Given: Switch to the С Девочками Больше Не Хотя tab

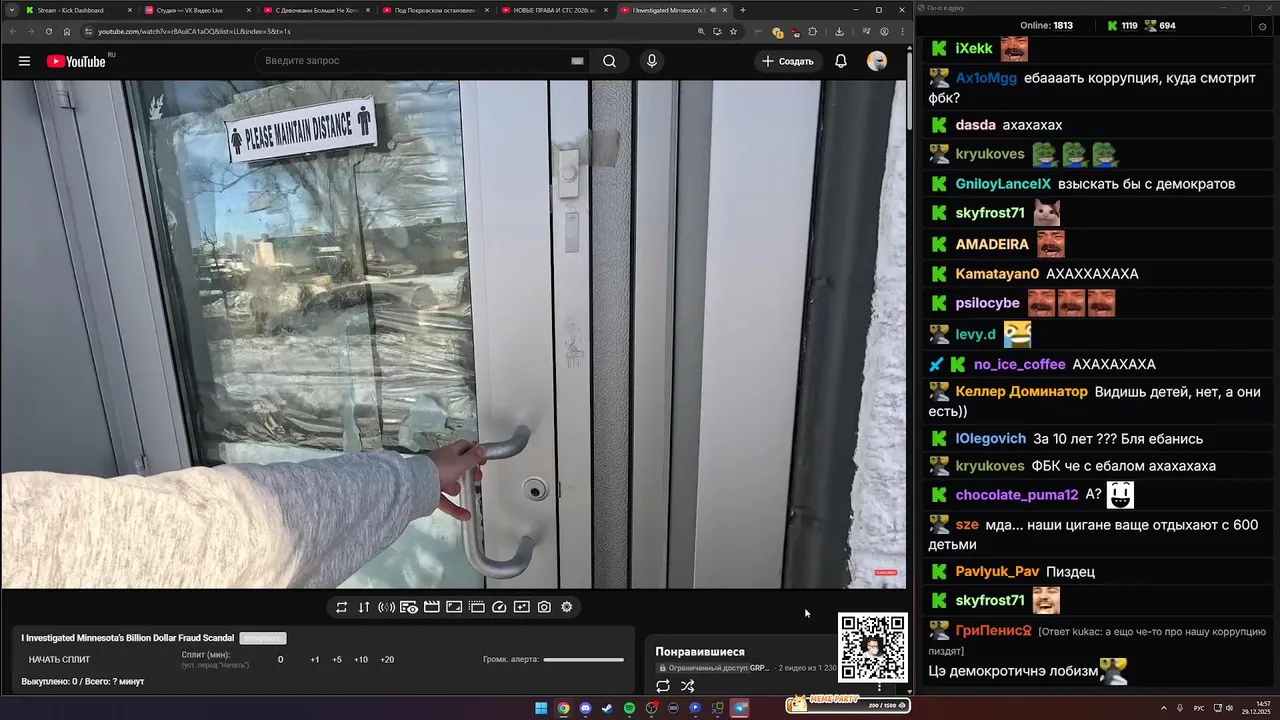Looking at the screenshot, I should [316, 10].
